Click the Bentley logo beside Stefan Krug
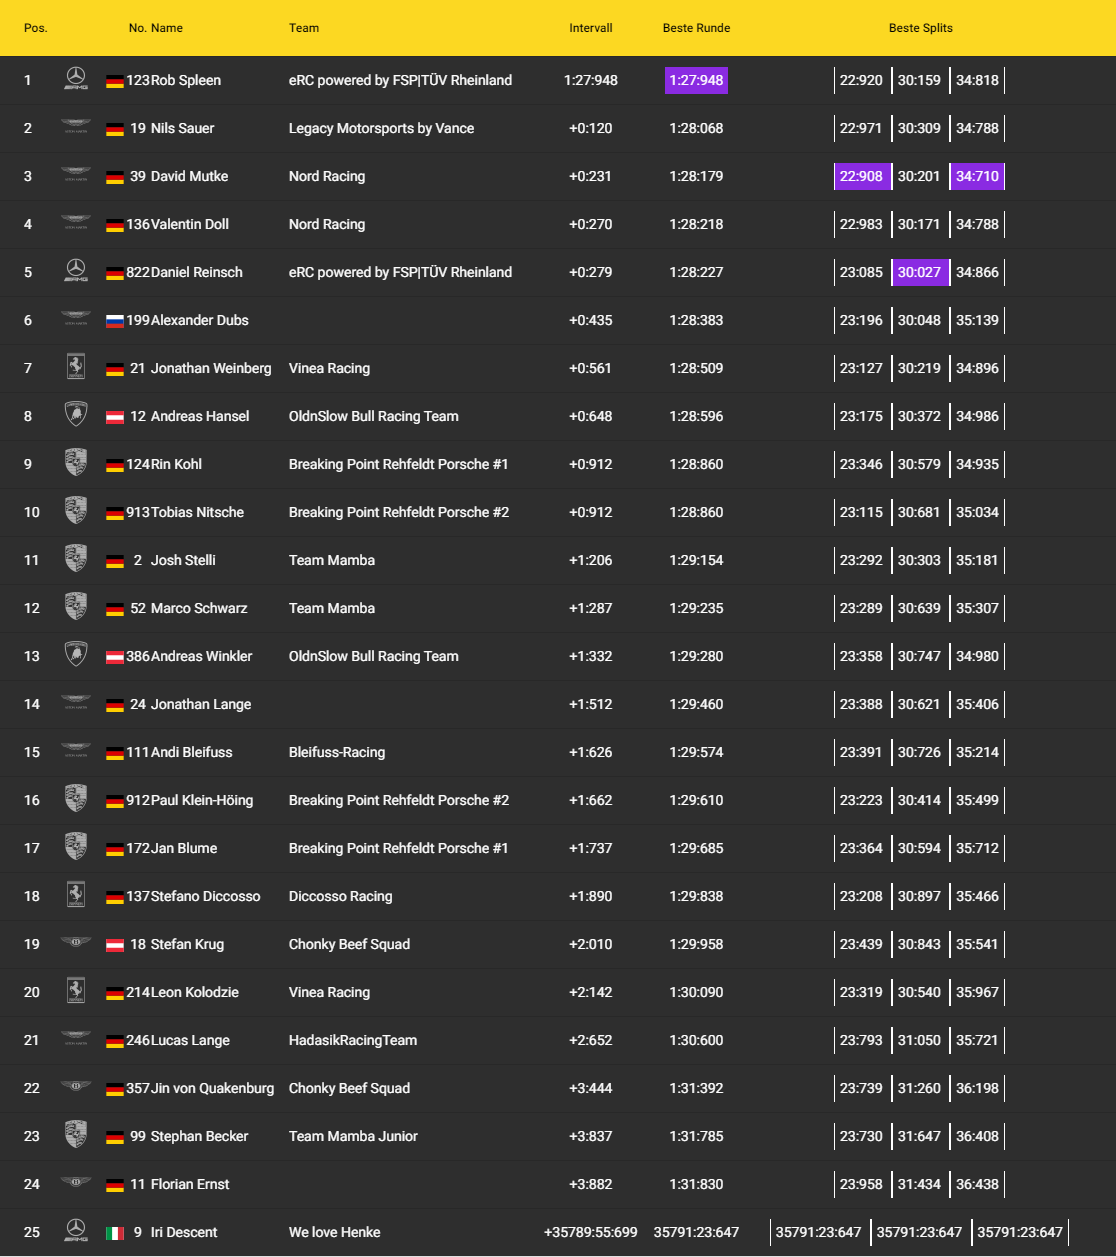 (x=76, y=944)
